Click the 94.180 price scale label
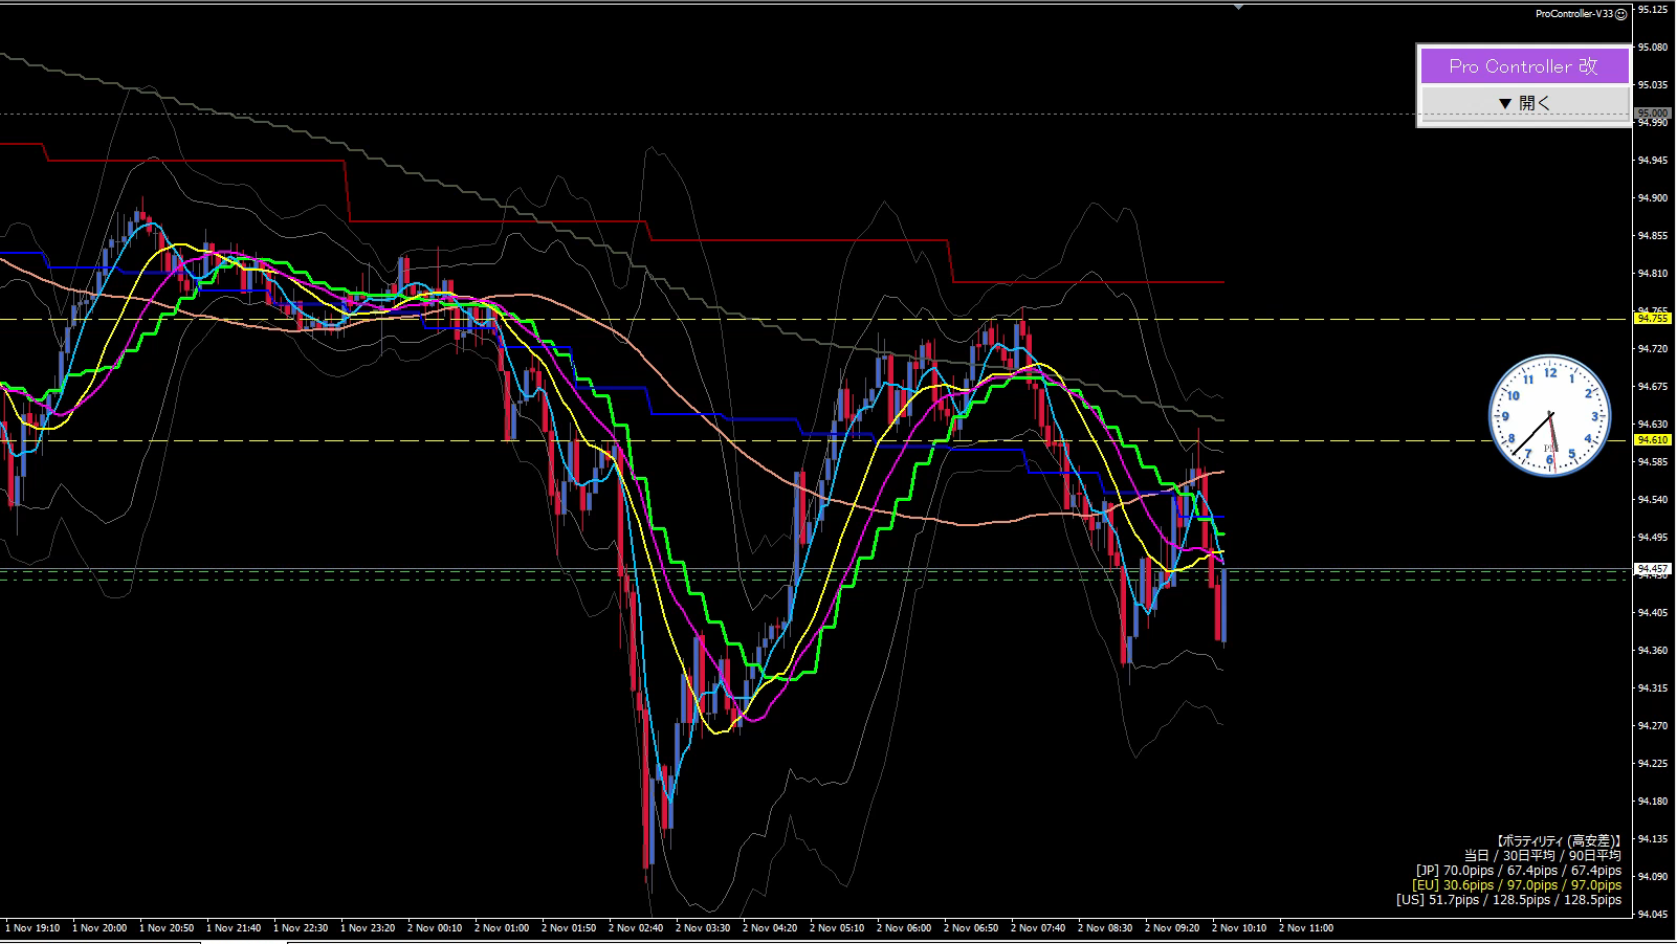This screenshot has height=944, width=1678. [1652, 801]
